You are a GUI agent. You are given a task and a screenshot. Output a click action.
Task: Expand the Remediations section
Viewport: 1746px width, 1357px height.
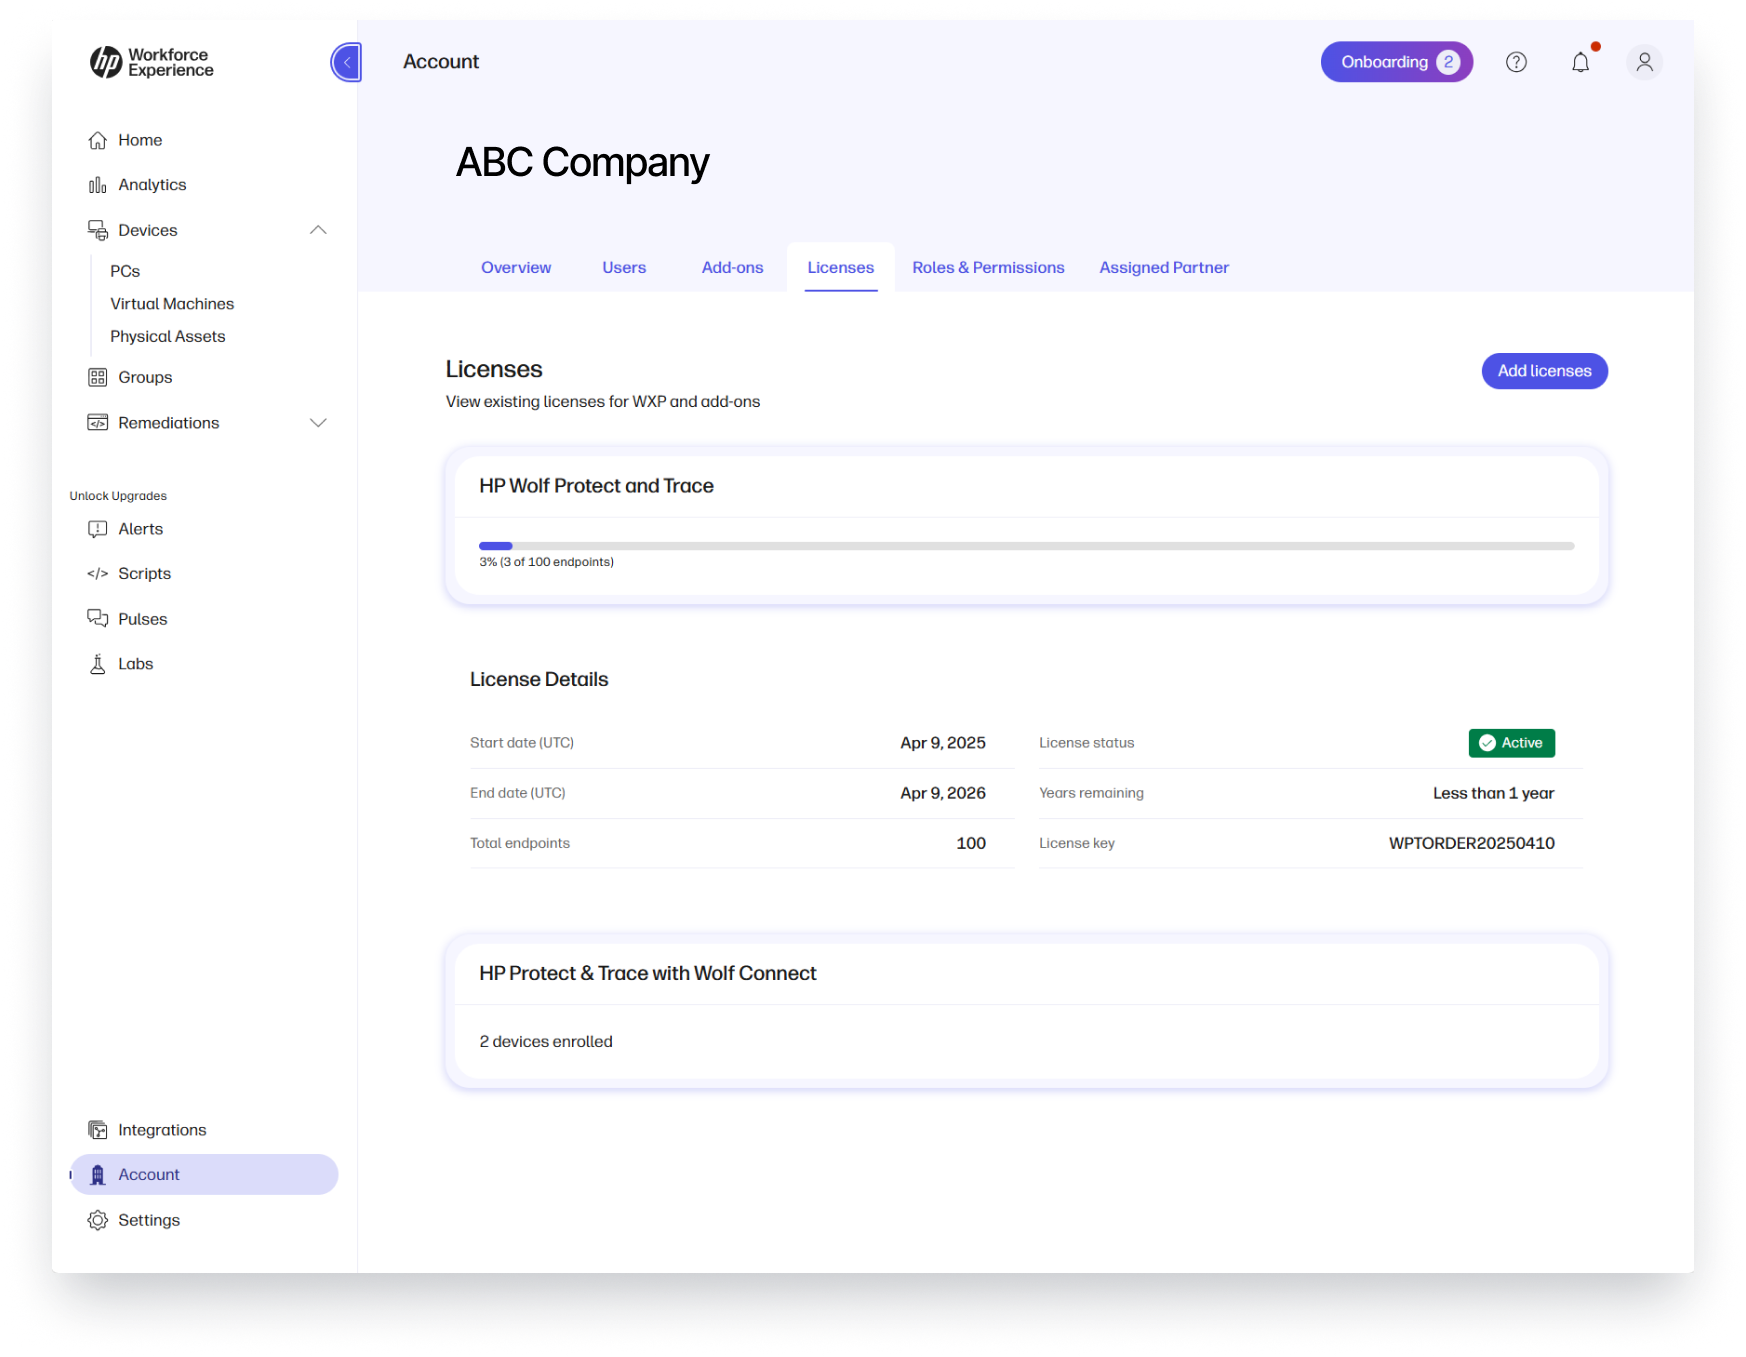pos(318,422)
